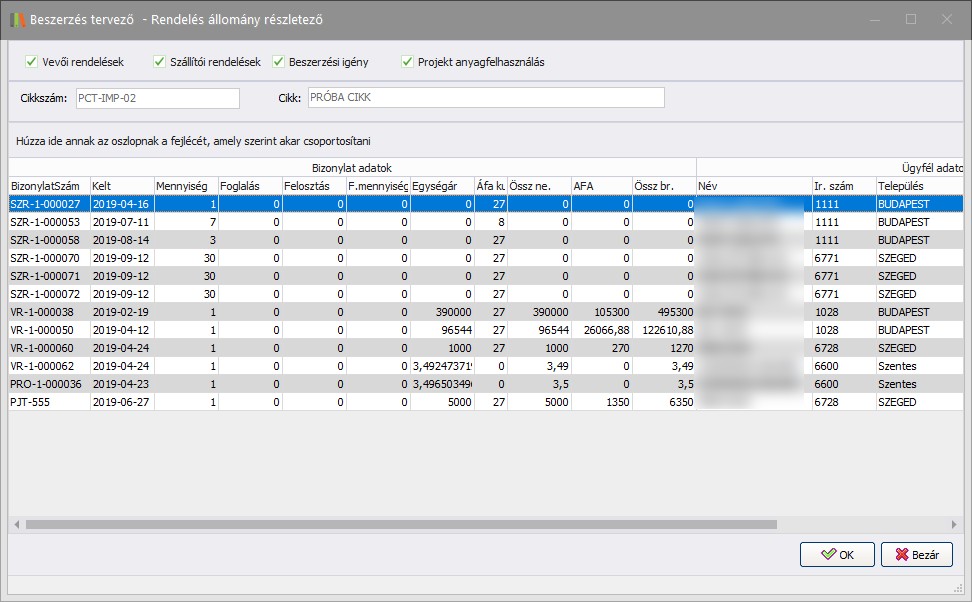Sort by the Kelt column header
The width and height of the screenshot is (972, 602).
tap(120, 186)
